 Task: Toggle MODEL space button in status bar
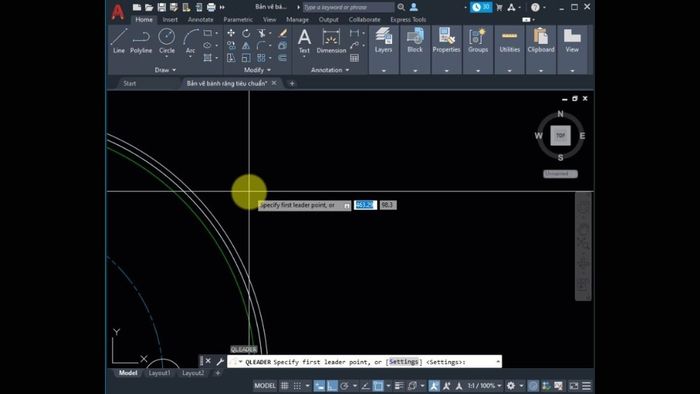(265, 386)
